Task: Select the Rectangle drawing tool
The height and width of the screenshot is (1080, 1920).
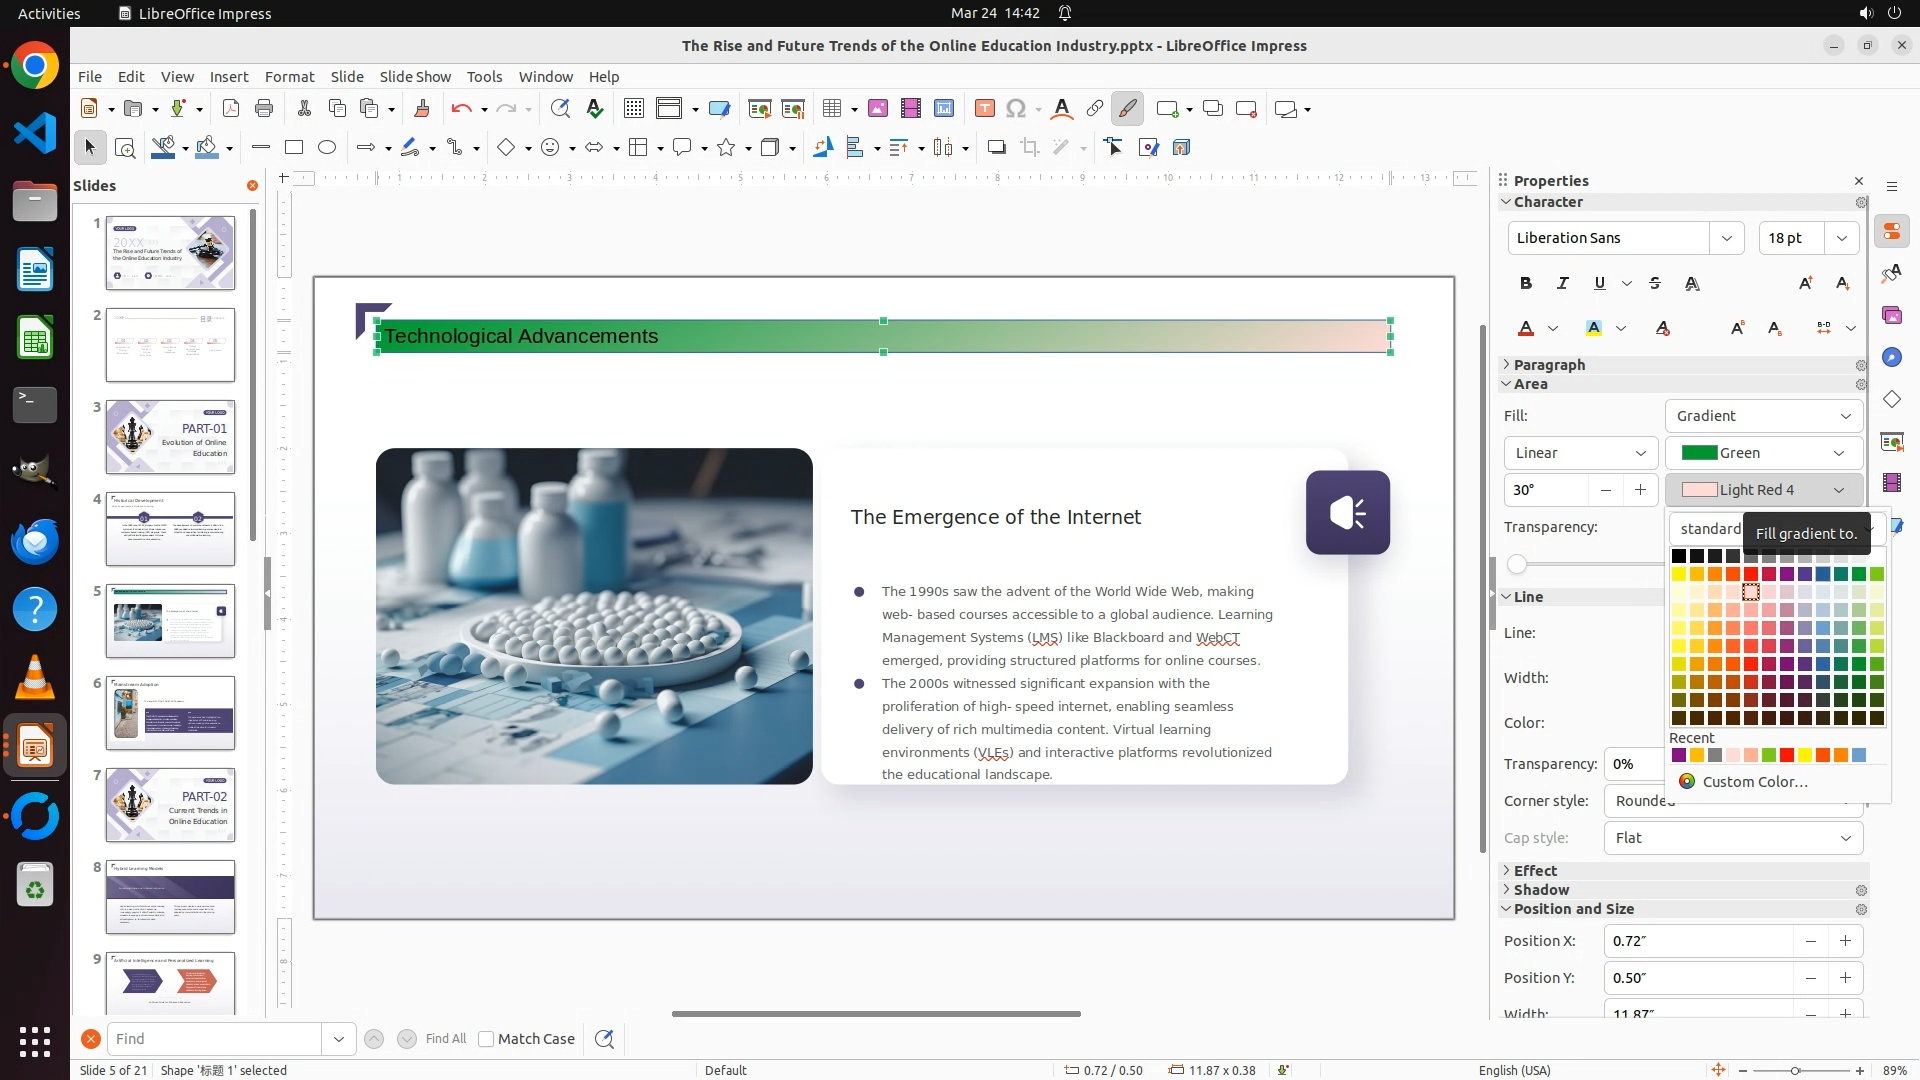Action: coord(293,148)
